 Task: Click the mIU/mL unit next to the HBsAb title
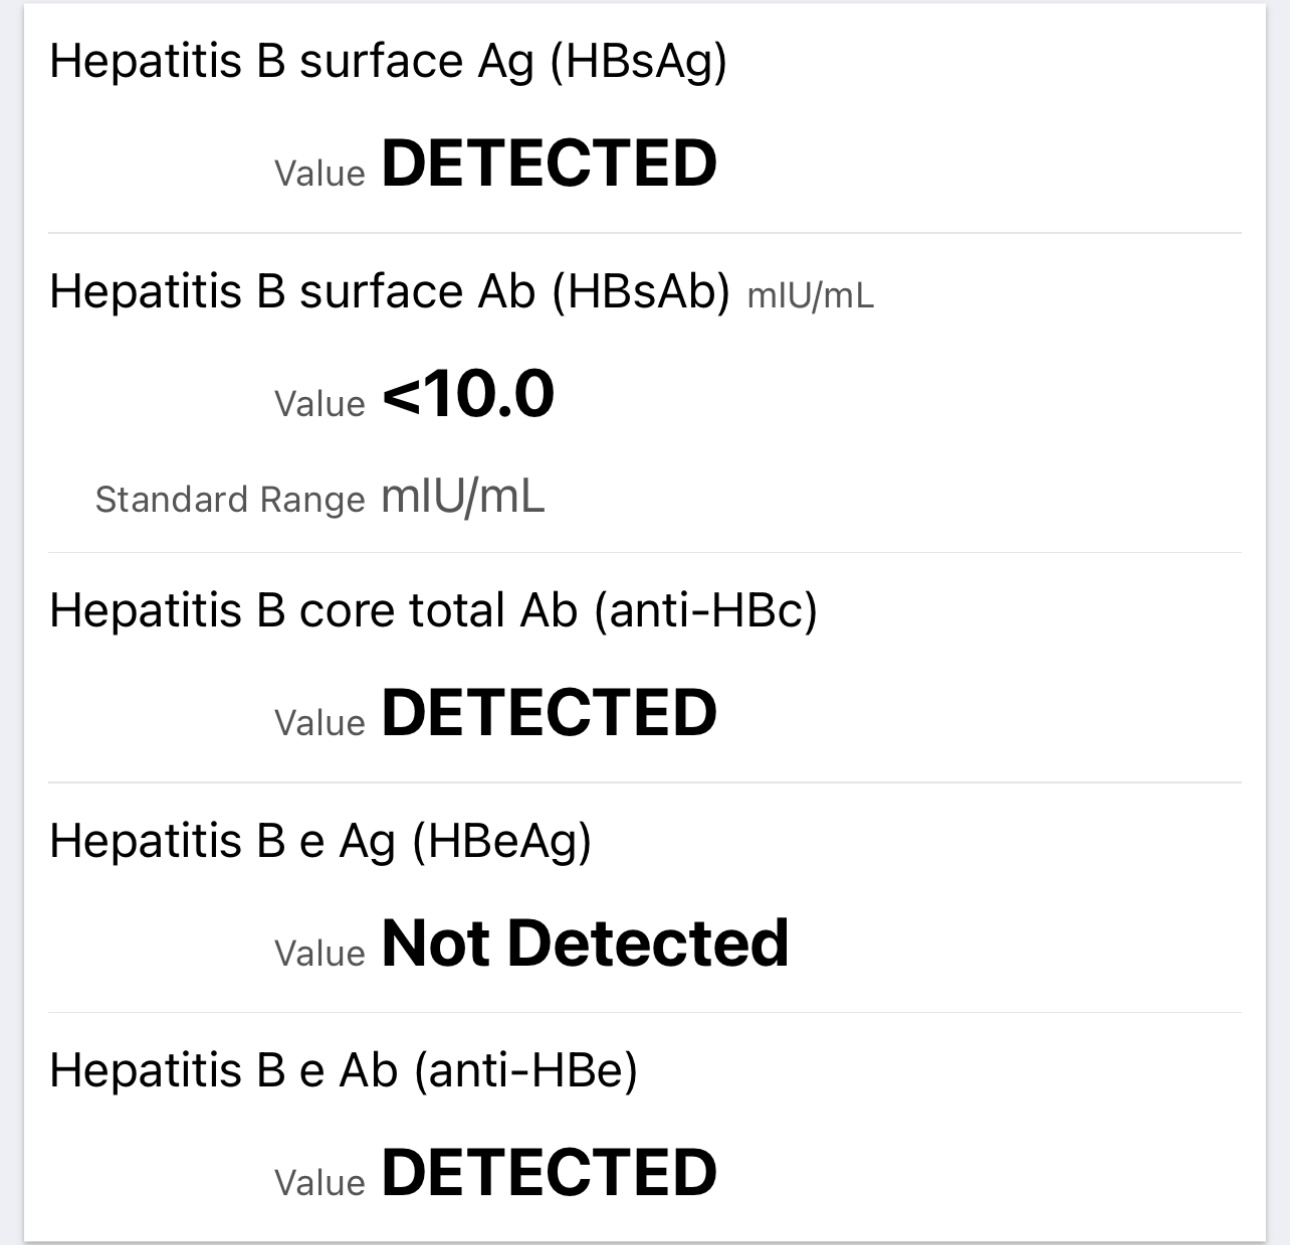tap(810, 296)
